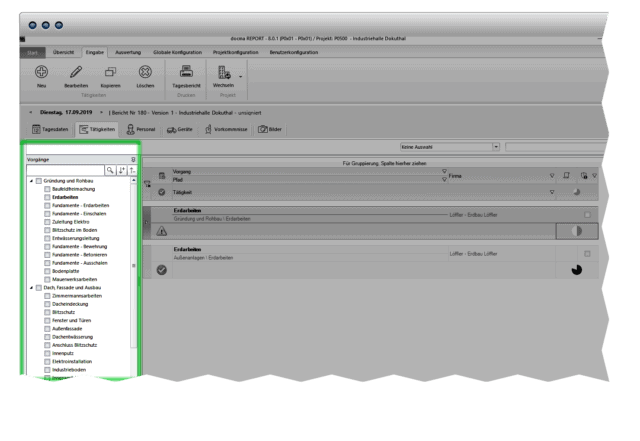
Task: Click the Neu plus icon in the ribbon
Action: point(41,72)
